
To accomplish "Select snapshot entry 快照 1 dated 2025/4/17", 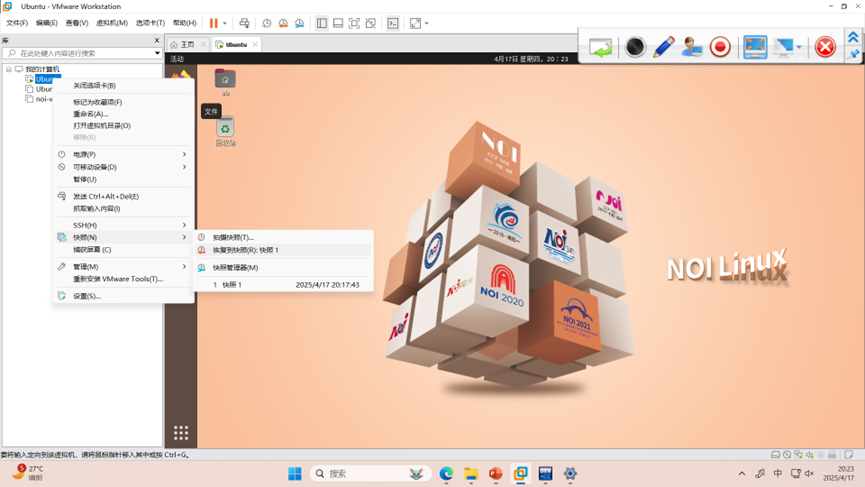I will (284, 285).
